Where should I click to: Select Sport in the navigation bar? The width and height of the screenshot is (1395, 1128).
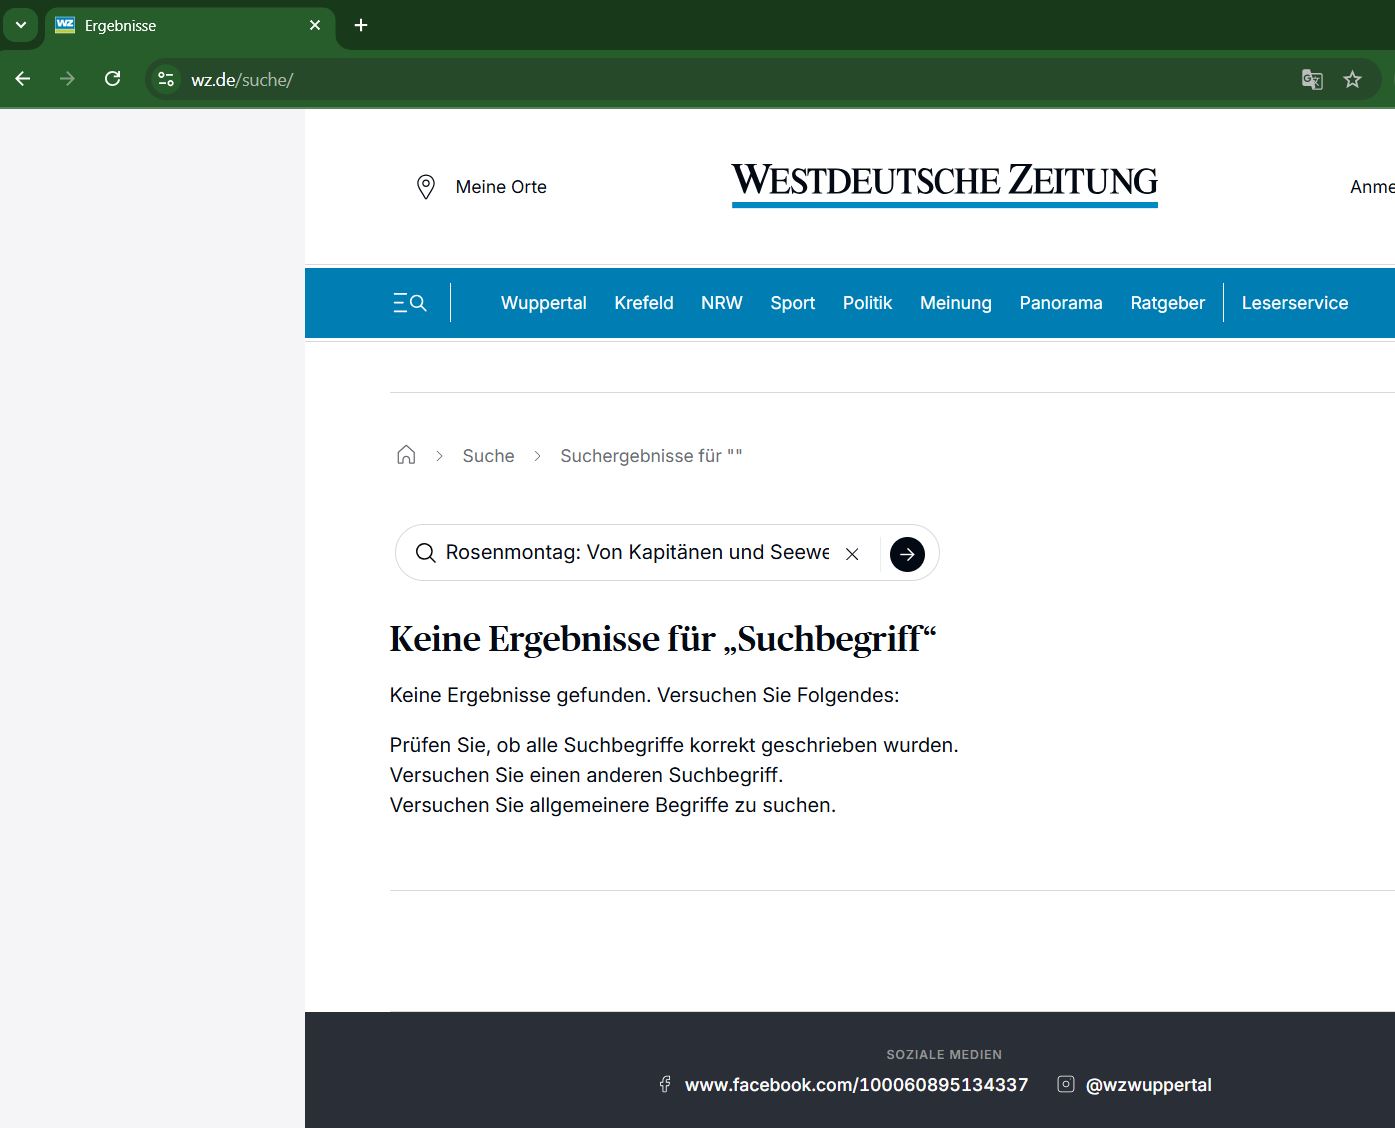coord(792,303)
